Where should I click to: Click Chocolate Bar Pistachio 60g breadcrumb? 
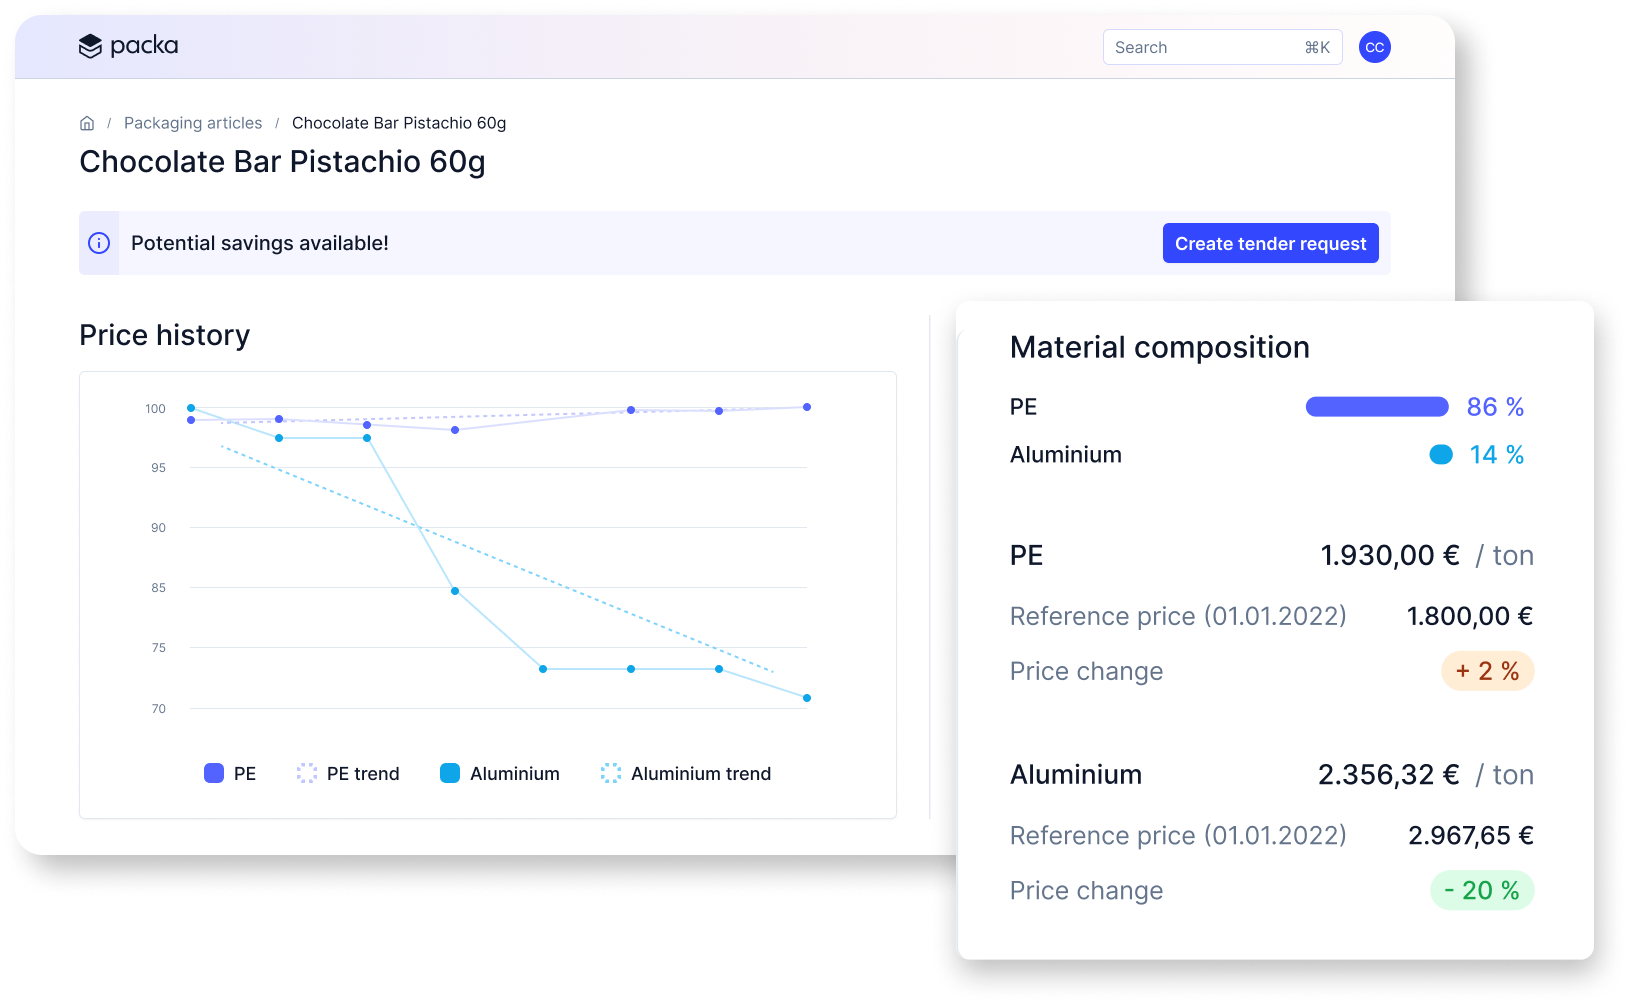tap(399, 123)
